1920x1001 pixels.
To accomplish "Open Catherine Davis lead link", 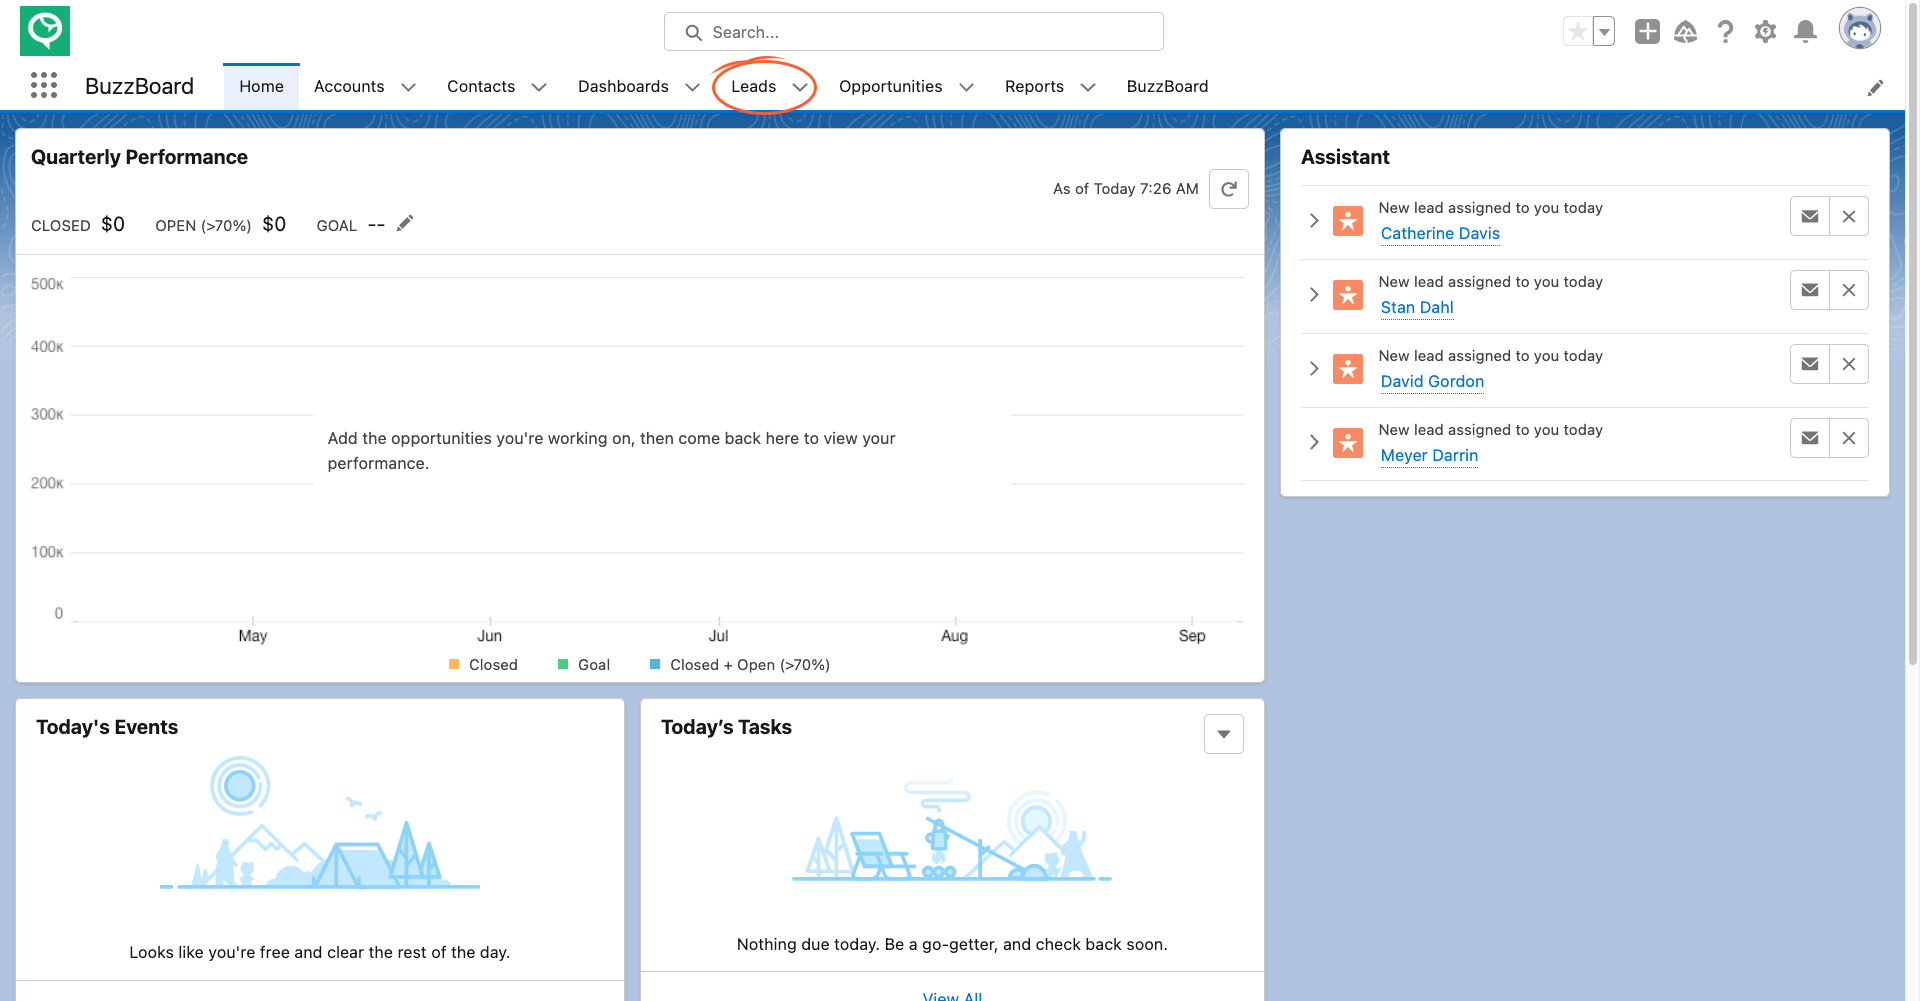I will pyautogui.click(x=1440, y=233).
